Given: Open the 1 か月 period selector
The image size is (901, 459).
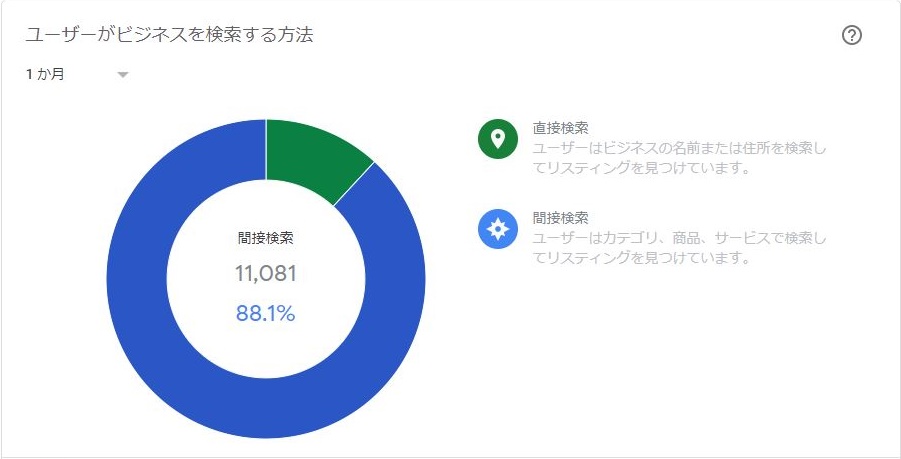Looking at the screenshot, I should pyautogui.click(x=45, y=74).
